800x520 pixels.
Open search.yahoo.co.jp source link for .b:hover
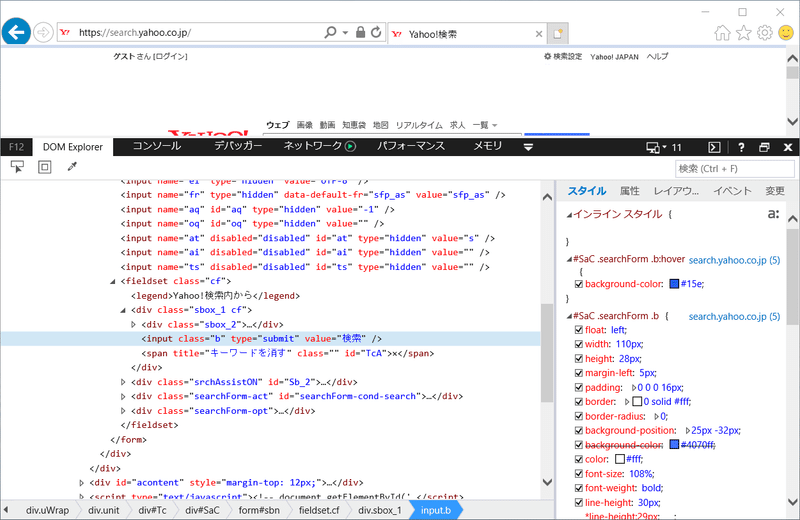click(734, 260)
